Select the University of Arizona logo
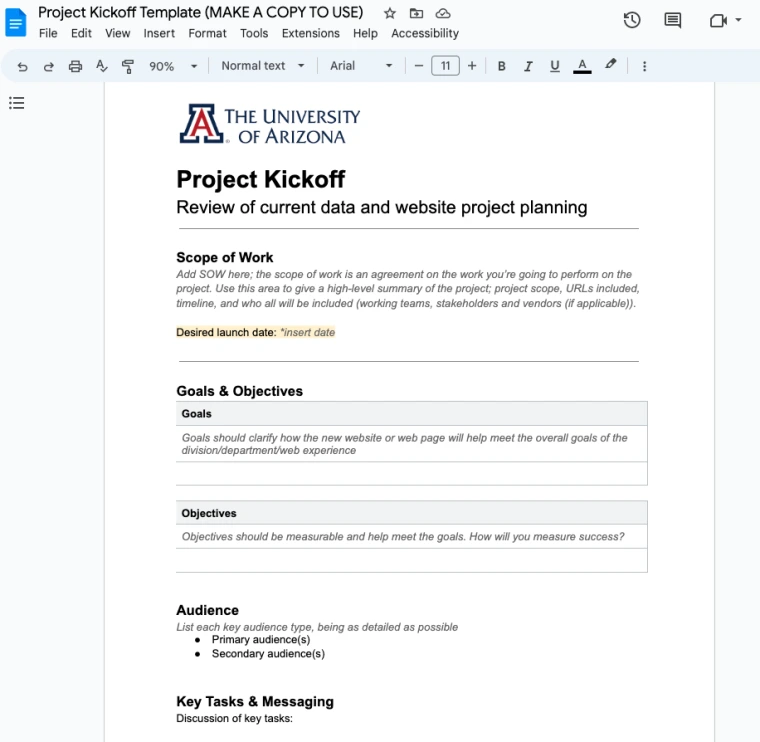760x742 pixels. point(269,125)
